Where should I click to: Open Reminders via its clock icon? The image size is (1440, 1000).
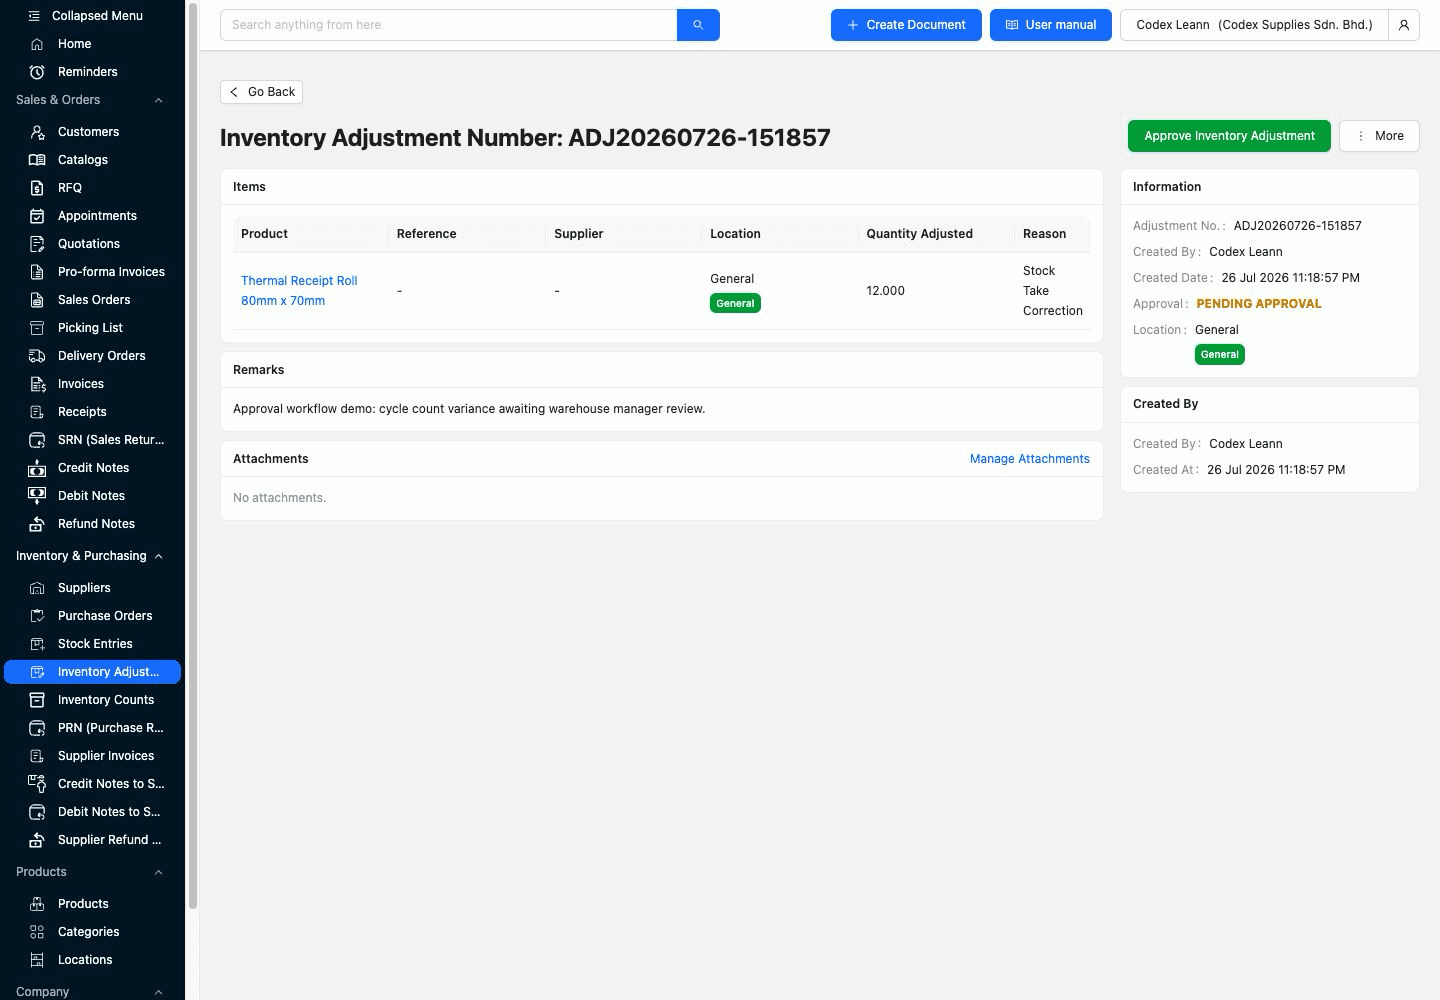pos(37,72)
